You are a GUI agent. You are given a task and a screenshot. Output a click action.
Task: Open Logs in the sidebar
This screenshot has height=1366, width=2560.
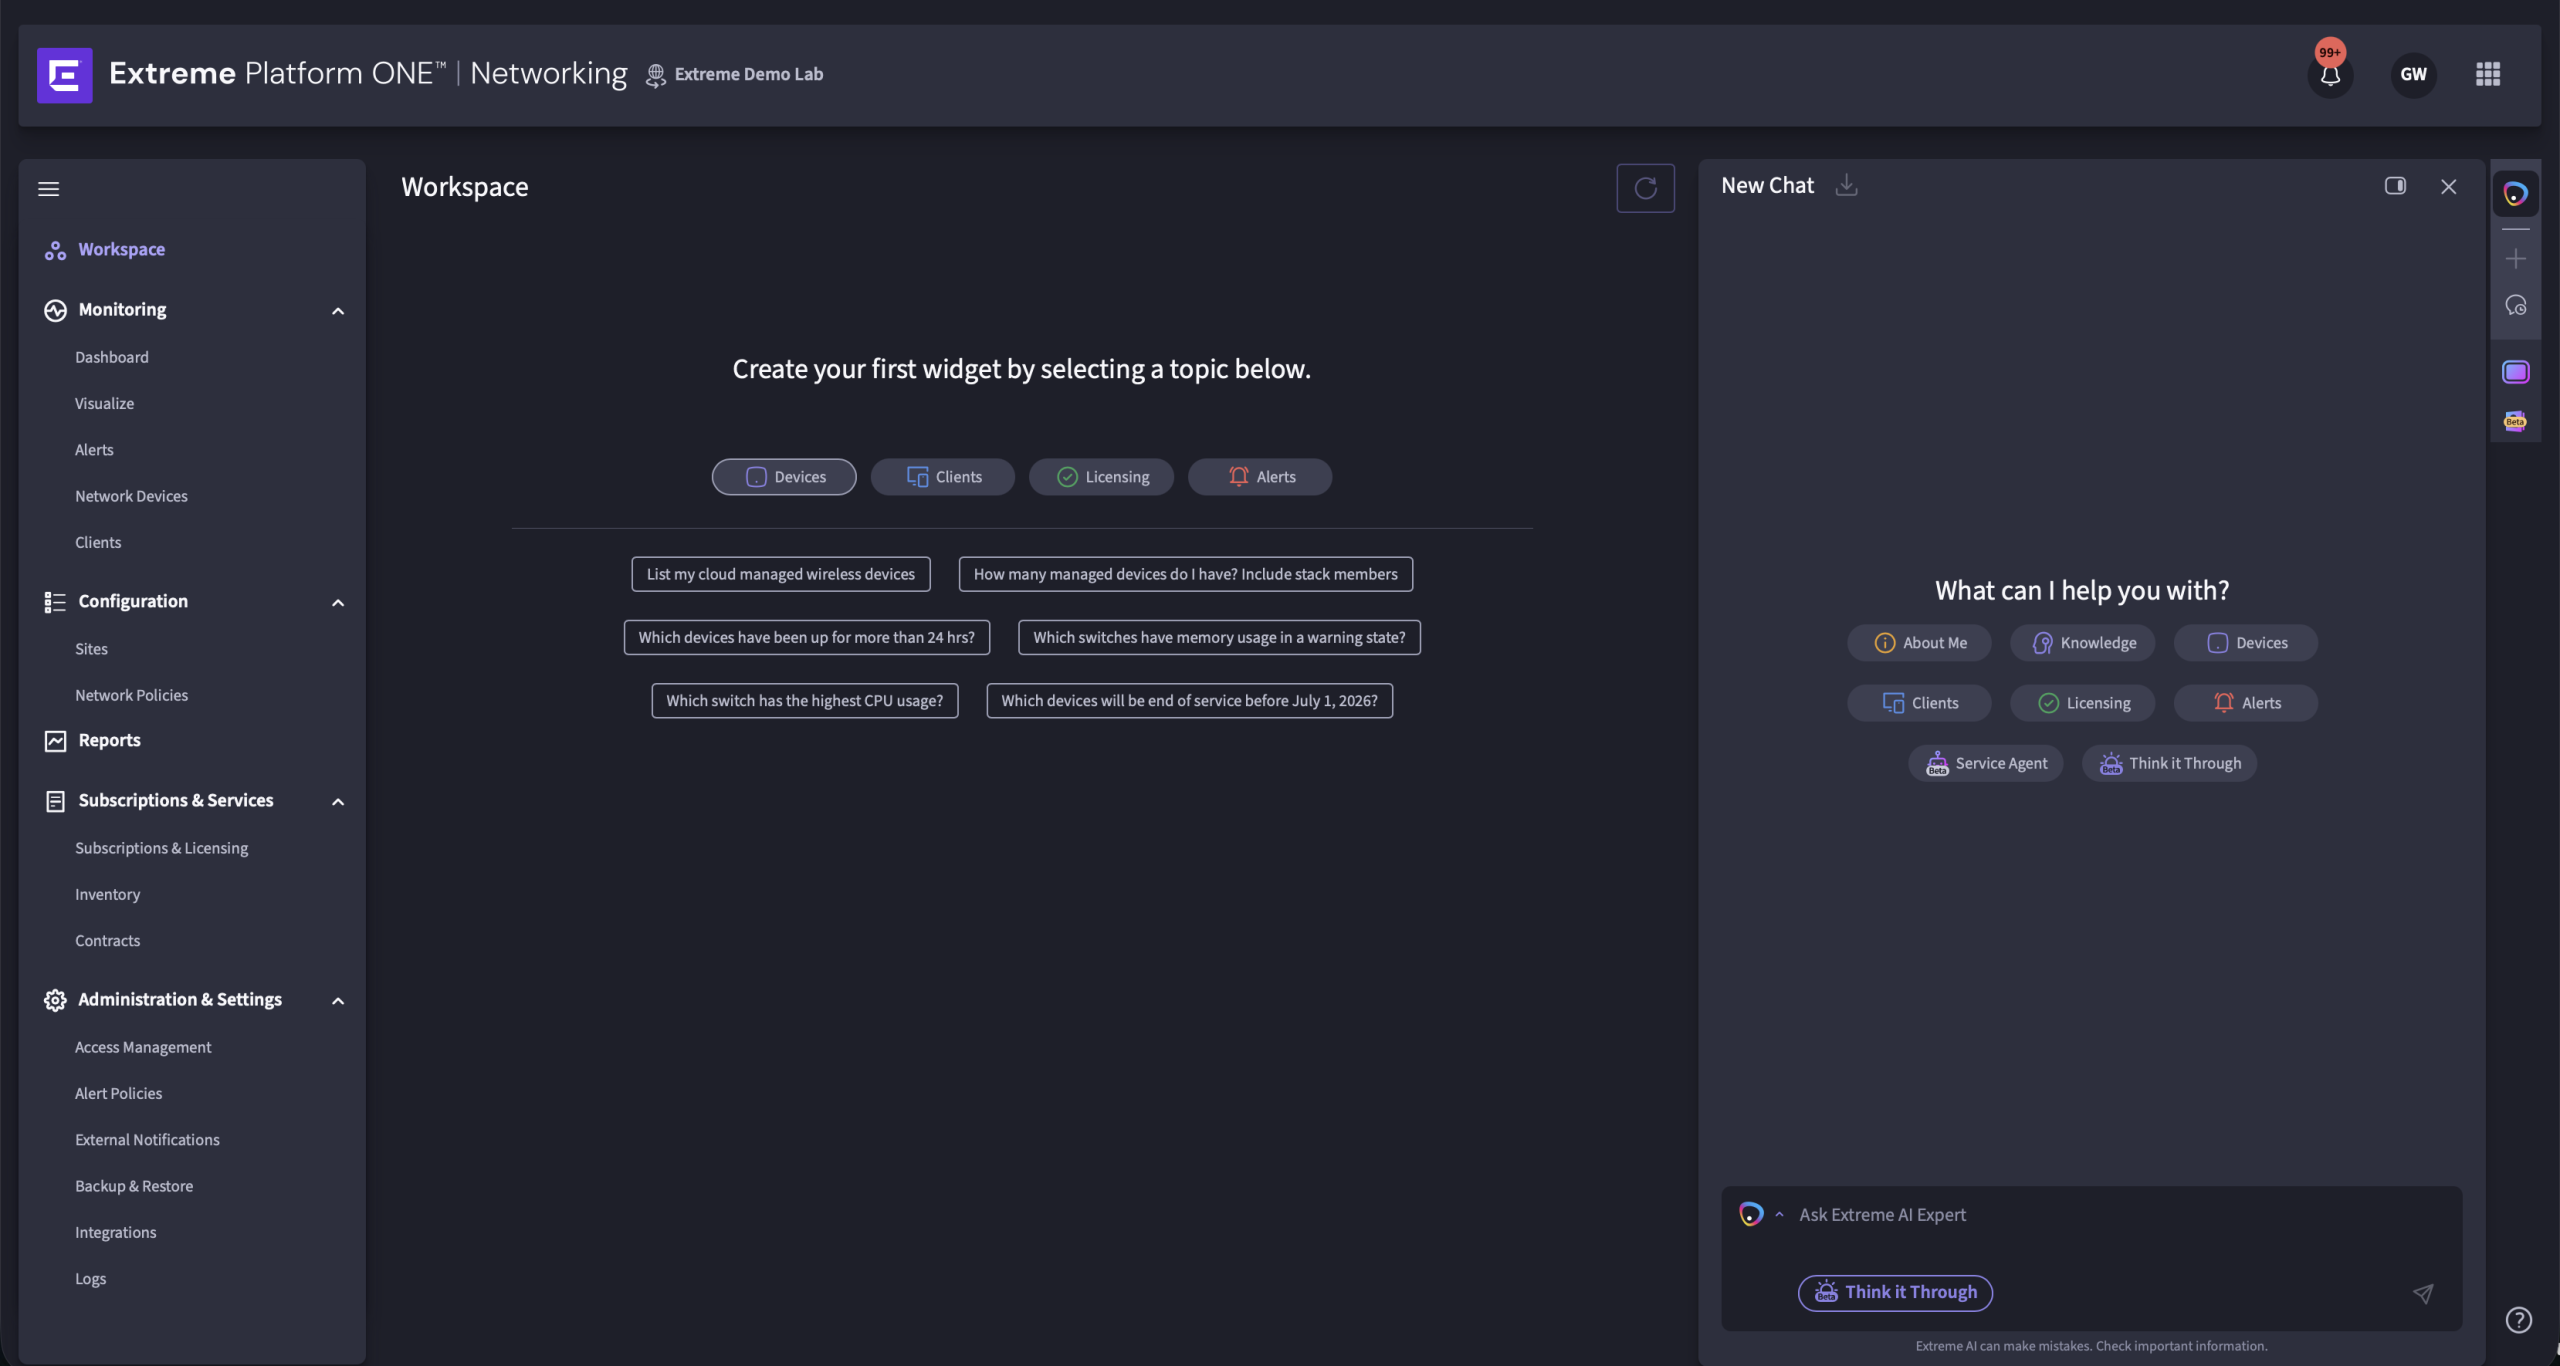[90, 1278]
